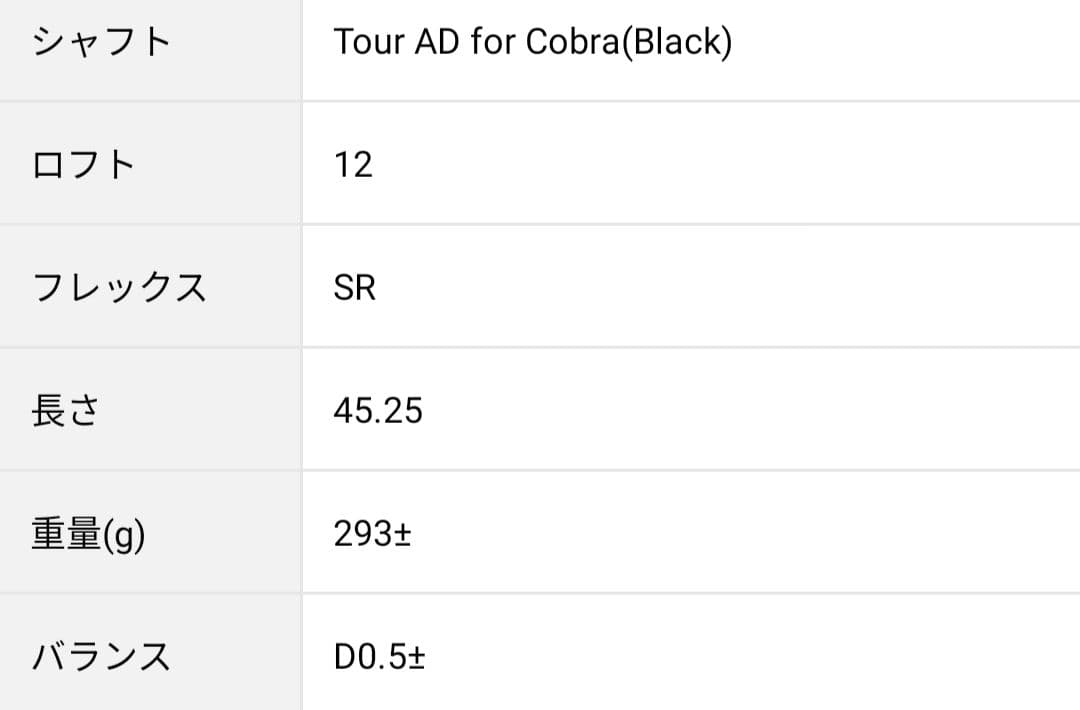Select the SR flex value
The image size is (1080, 710).
[x=355, y=288]
